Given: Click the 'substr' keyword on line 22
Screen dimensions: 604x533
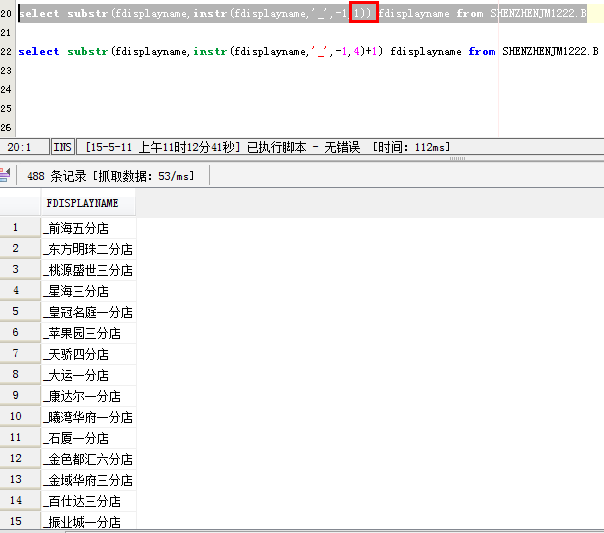Looking at the screenshot, I should click(87, 52).
